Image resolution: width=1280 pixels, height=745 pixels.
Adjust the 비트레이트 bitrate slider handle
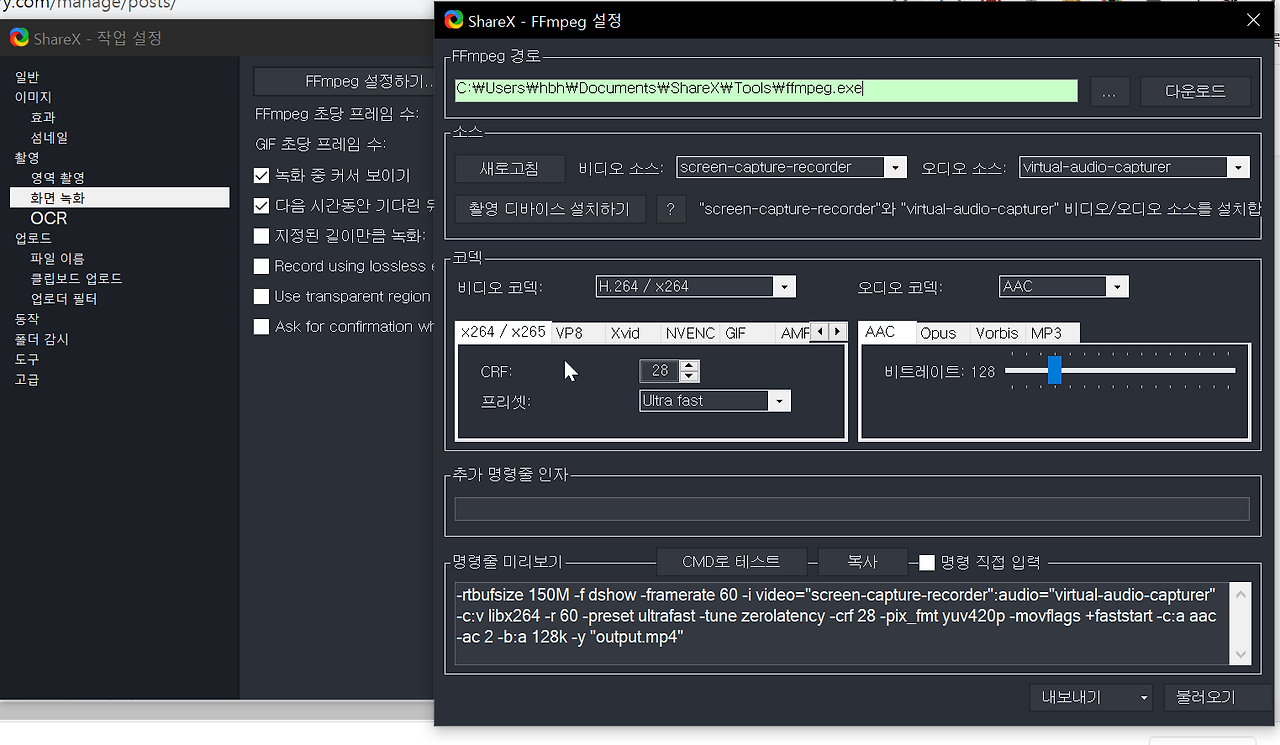(1054, 370)
